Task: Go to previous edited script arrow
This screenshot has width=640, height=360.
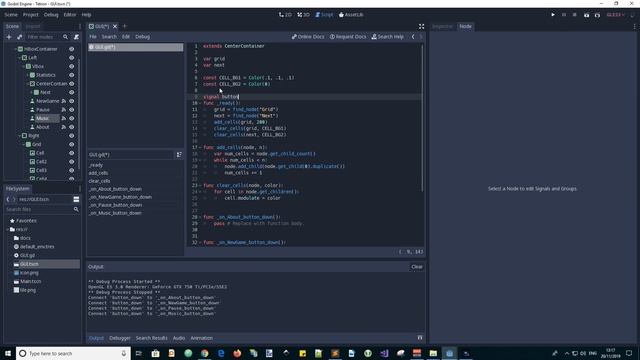Action: 413,37
